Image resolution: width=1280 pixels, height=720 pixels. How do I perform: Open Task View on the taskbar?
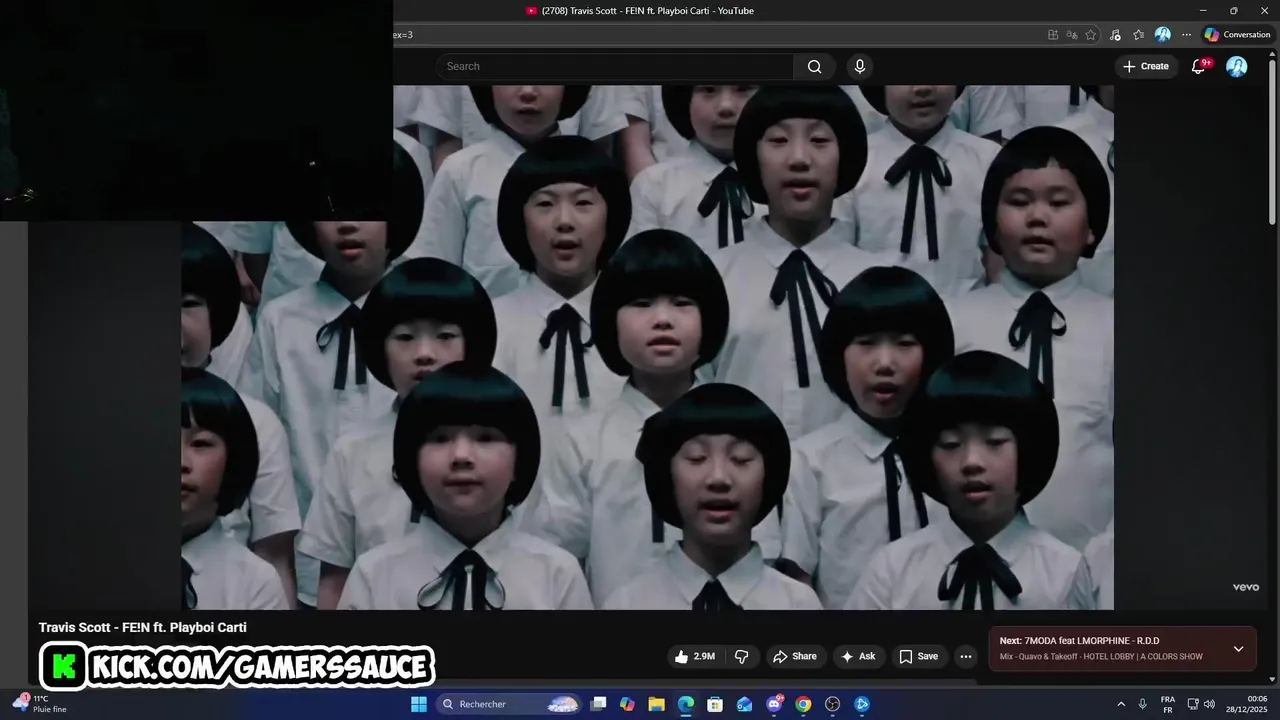[x=598, y=704]
